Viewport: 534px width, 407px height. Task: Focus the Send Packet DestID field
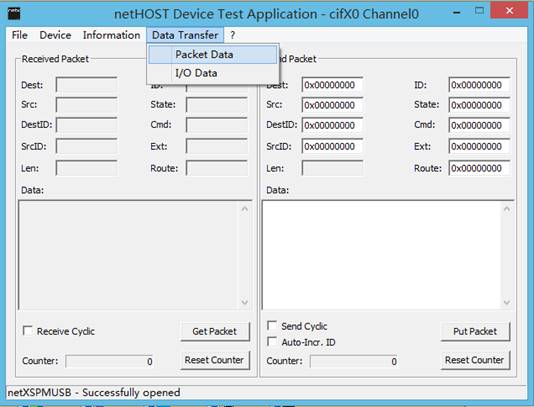click(332, 125)
